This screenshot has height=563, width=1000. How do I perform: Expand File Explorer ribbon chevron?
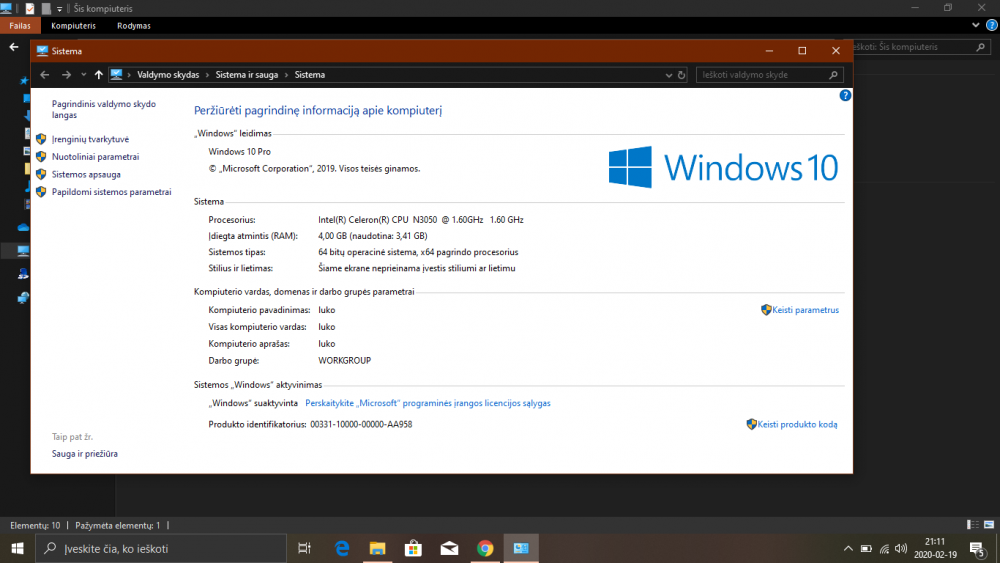pyautogui.click(x=976, y=26)
